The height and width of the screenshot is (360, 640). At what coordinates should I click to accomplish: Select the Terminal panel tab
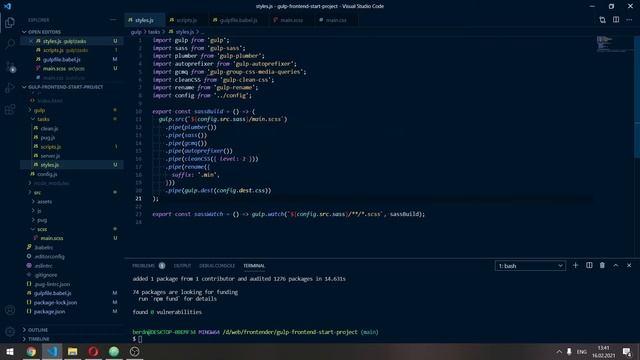coord(254,266)
